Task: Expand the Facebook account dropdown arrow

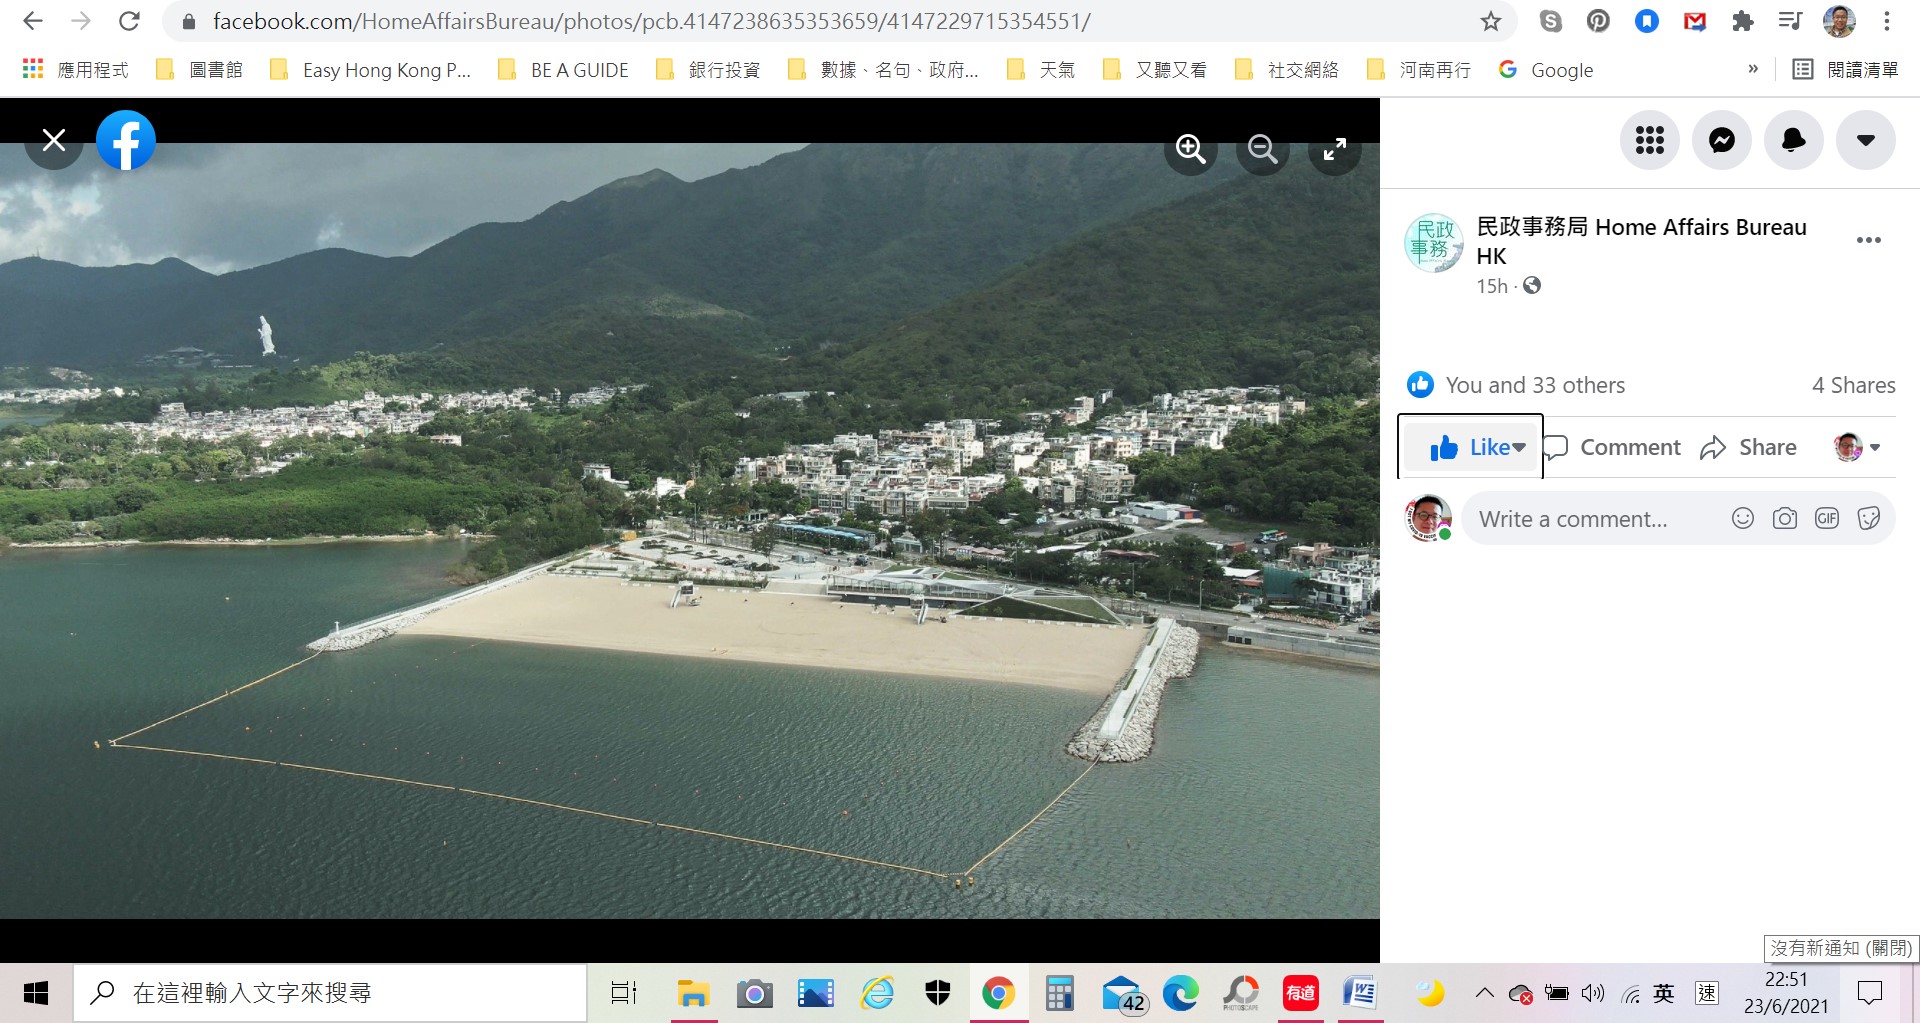Action: tap(1865, 140)
